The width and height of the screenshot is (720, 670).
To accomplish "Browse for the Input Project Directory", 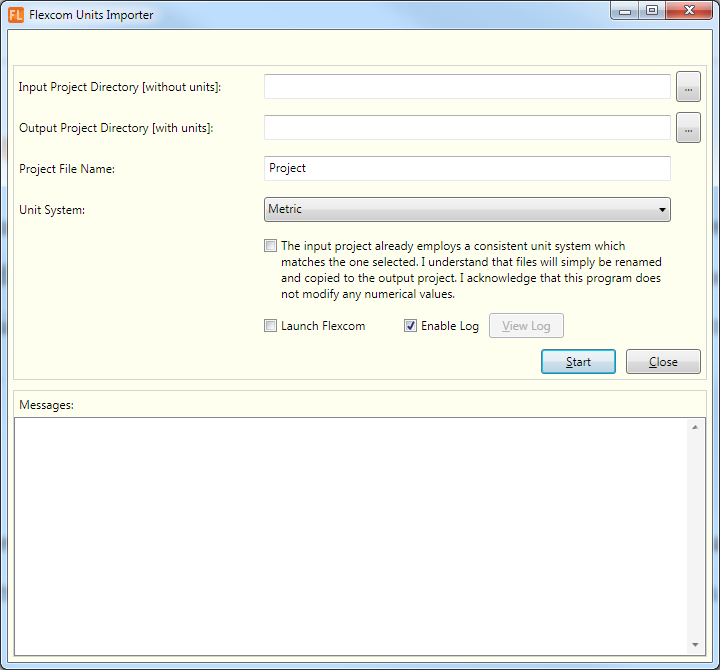I will click(x=688, y=86).
